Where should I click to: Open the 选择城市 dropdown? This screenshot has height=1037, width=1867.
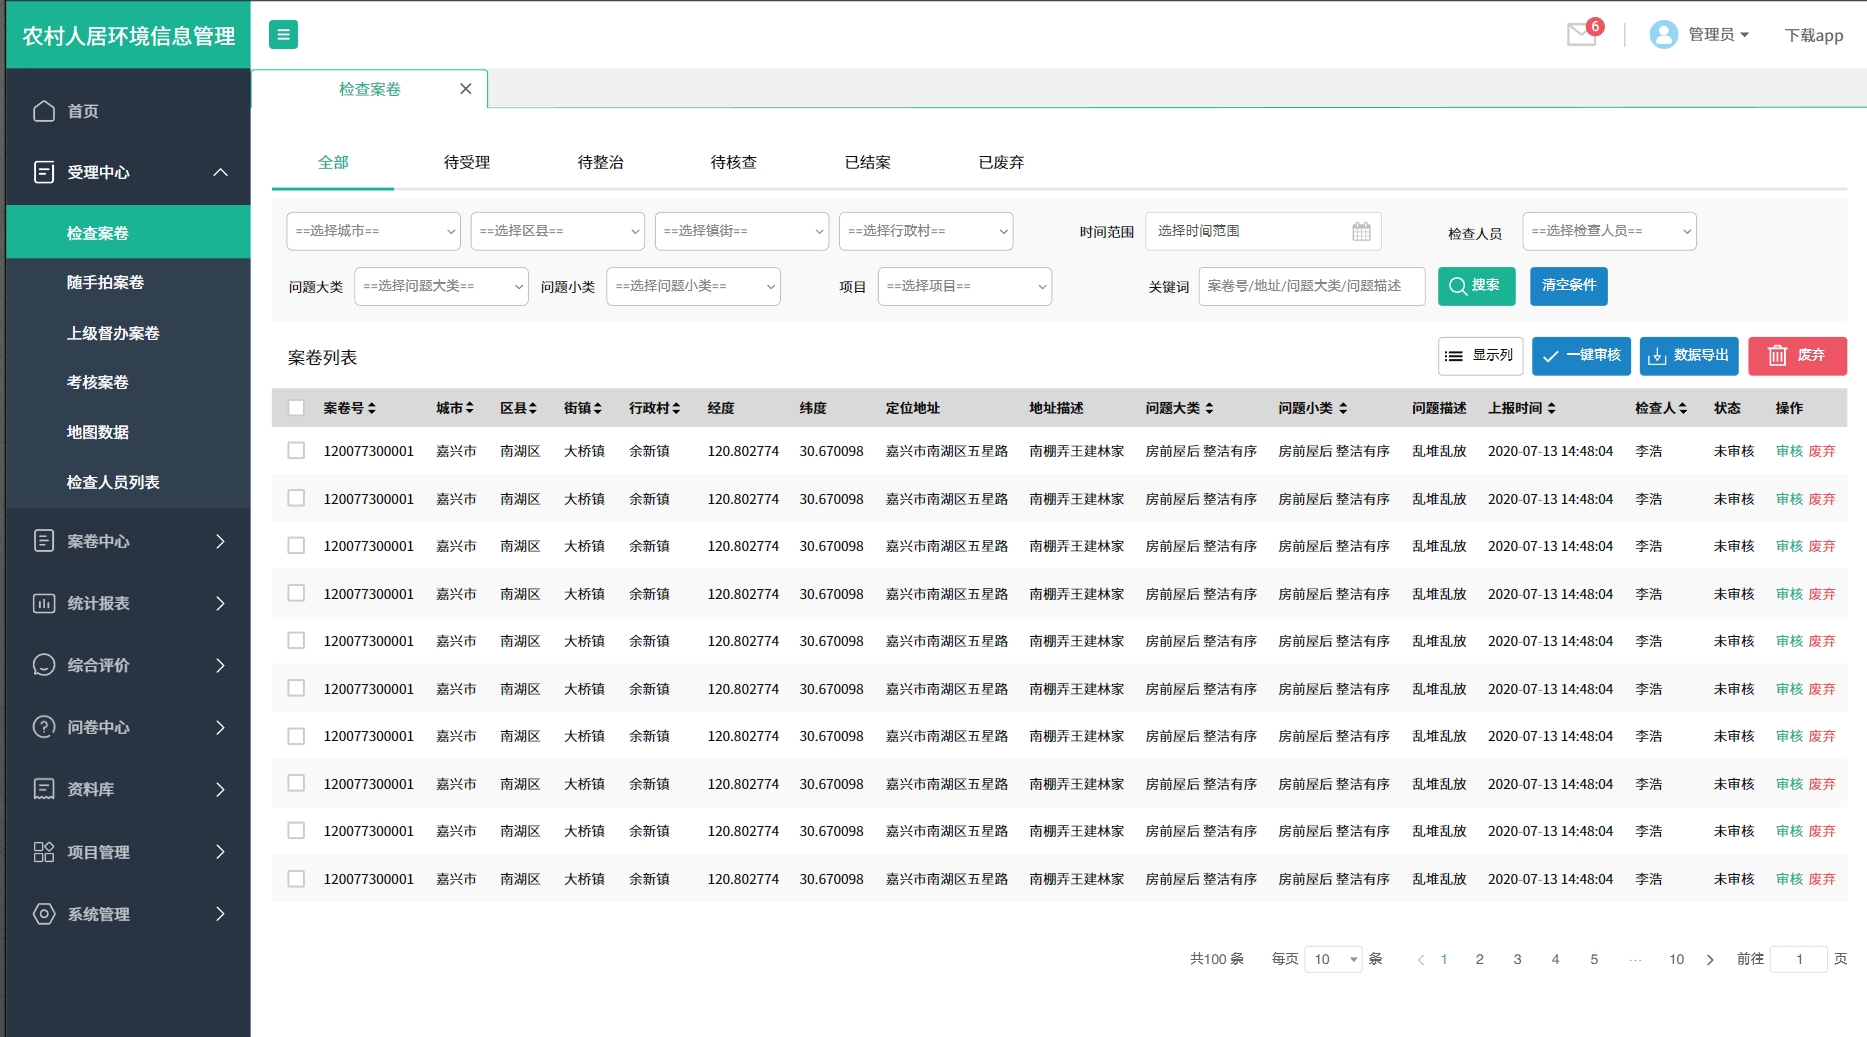373,231
